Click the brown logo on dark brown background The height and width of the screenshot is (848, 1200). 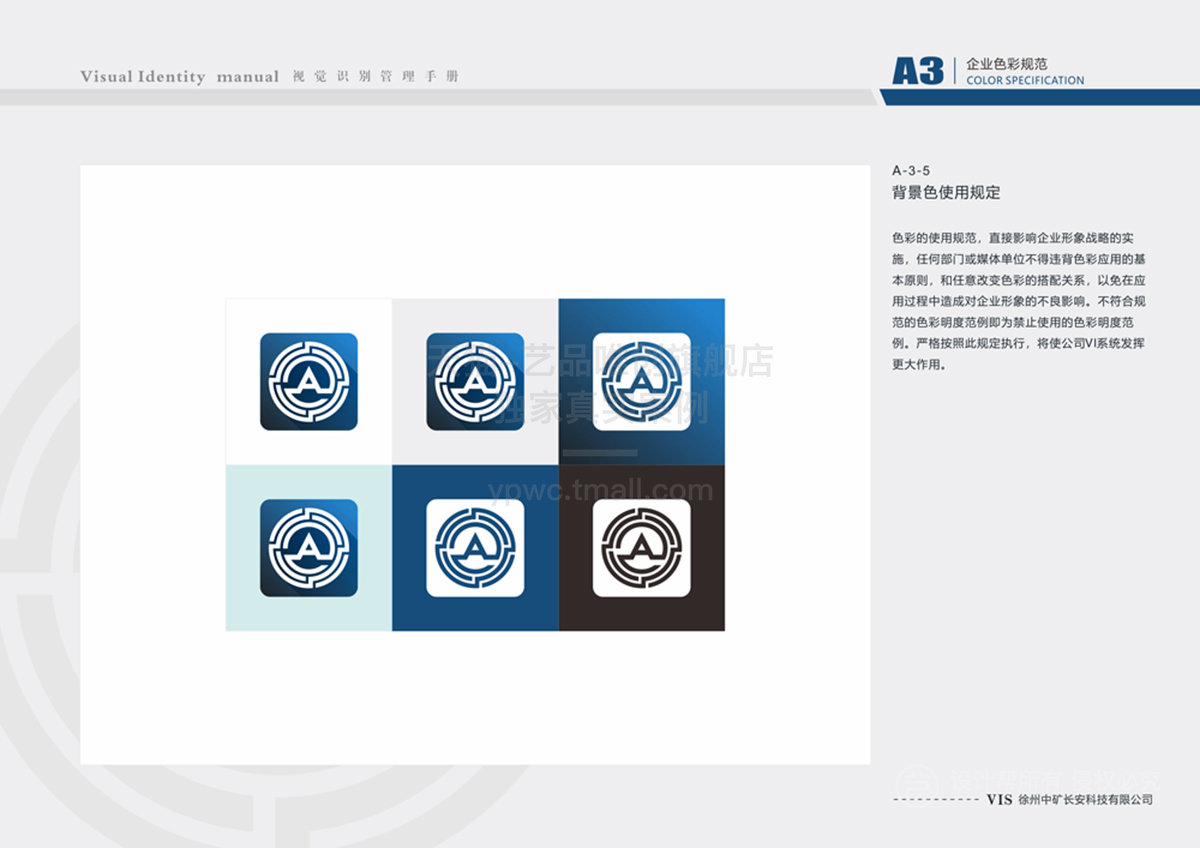[x=641, y=548]
